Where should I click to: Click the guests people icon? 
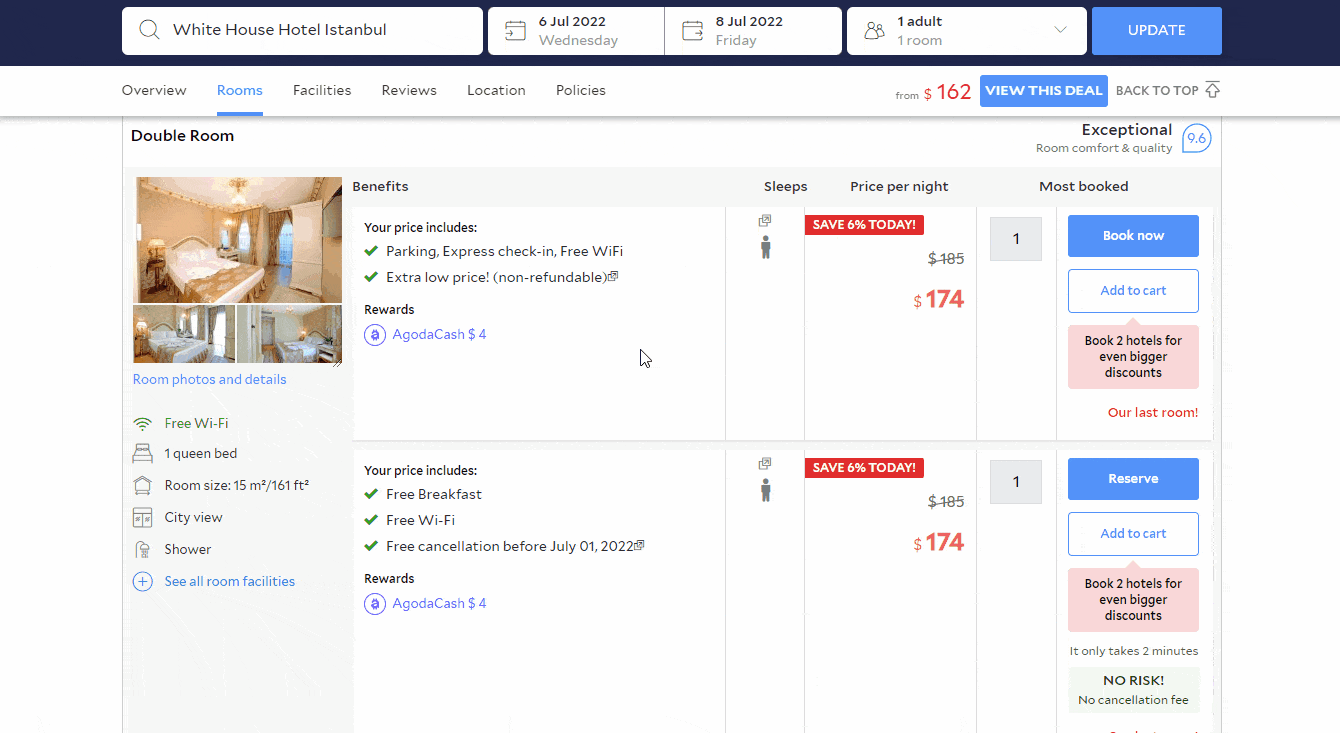874,31
